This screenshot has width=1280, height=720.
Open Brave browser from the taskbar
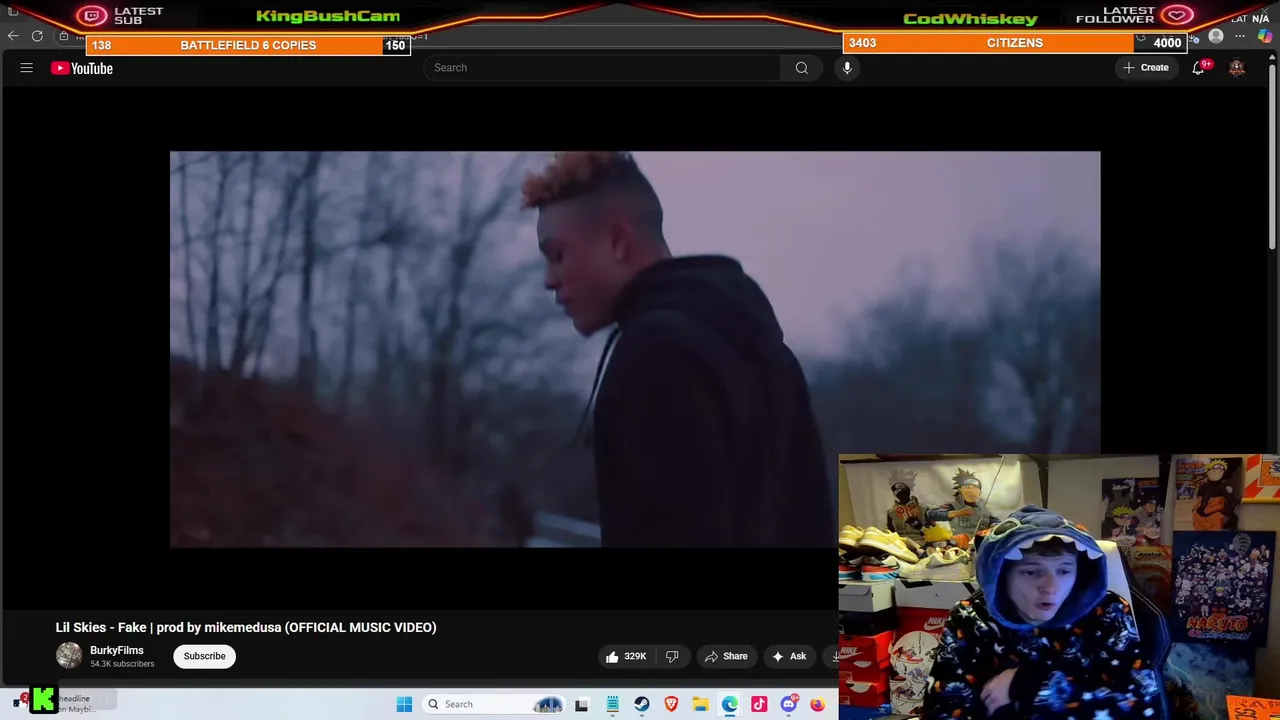coord(671,704)
